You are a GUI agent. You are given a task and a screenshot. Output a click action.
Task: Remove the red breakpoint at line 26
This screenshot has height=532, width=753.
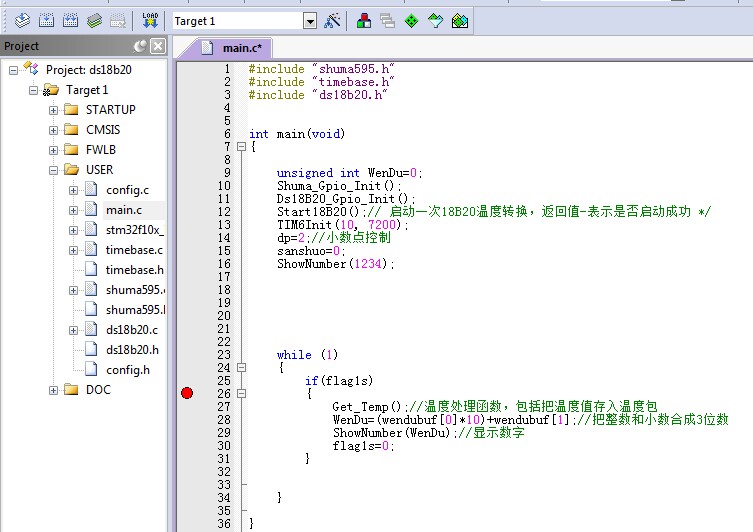tap(187, 393)
